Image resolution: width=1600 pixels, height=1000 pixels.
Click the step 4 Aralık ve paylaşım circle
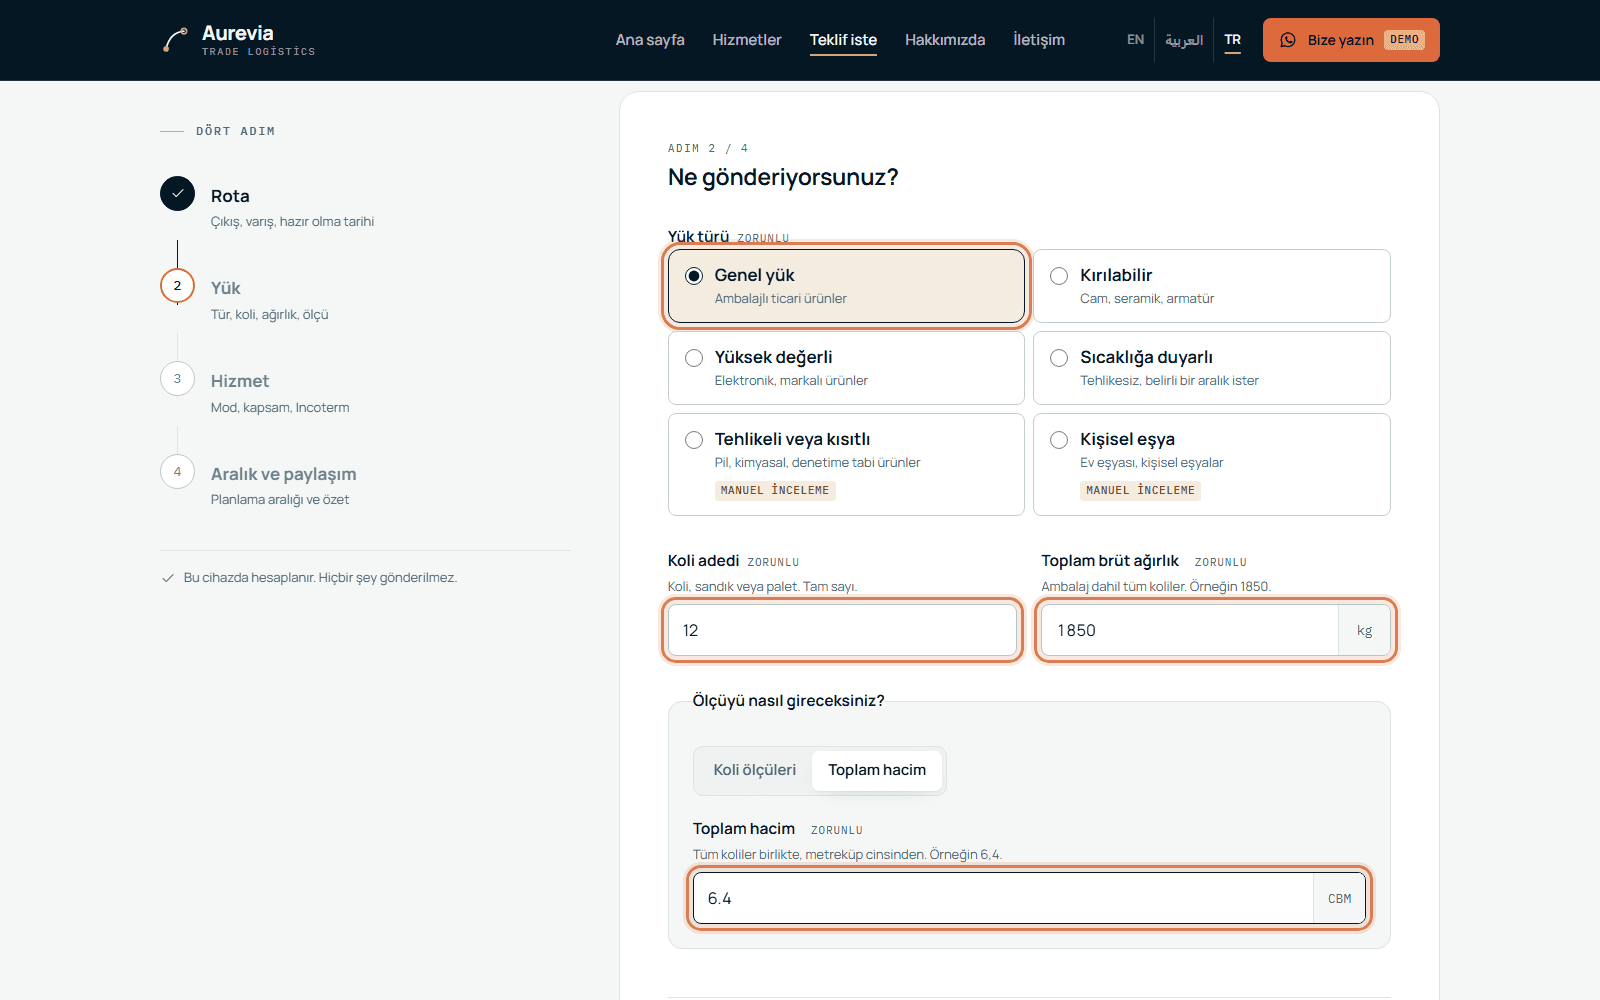tap(177, 471)
